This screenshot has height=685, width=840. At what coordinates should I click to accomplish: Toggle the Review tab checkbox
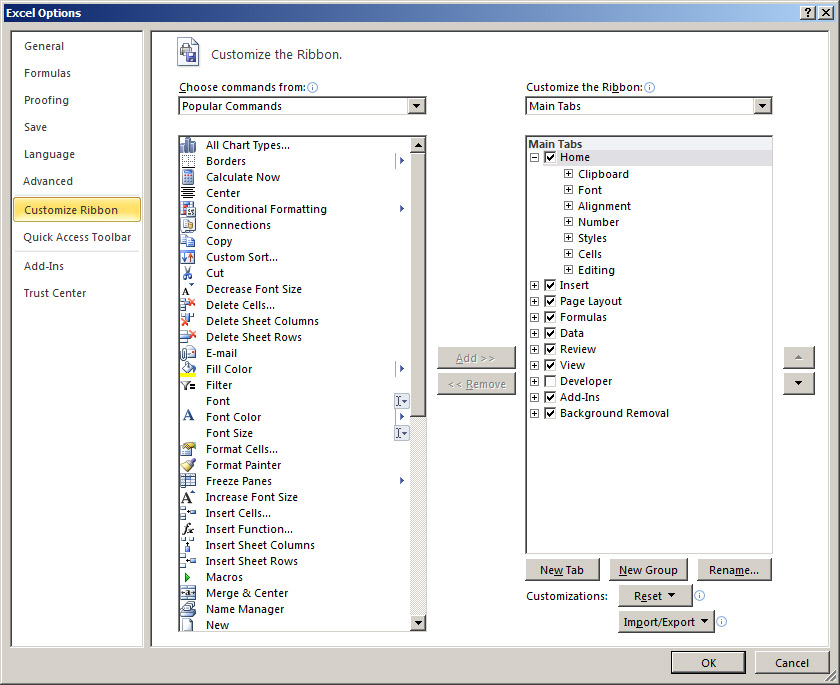pyautogui.click(x=550, y=349)
